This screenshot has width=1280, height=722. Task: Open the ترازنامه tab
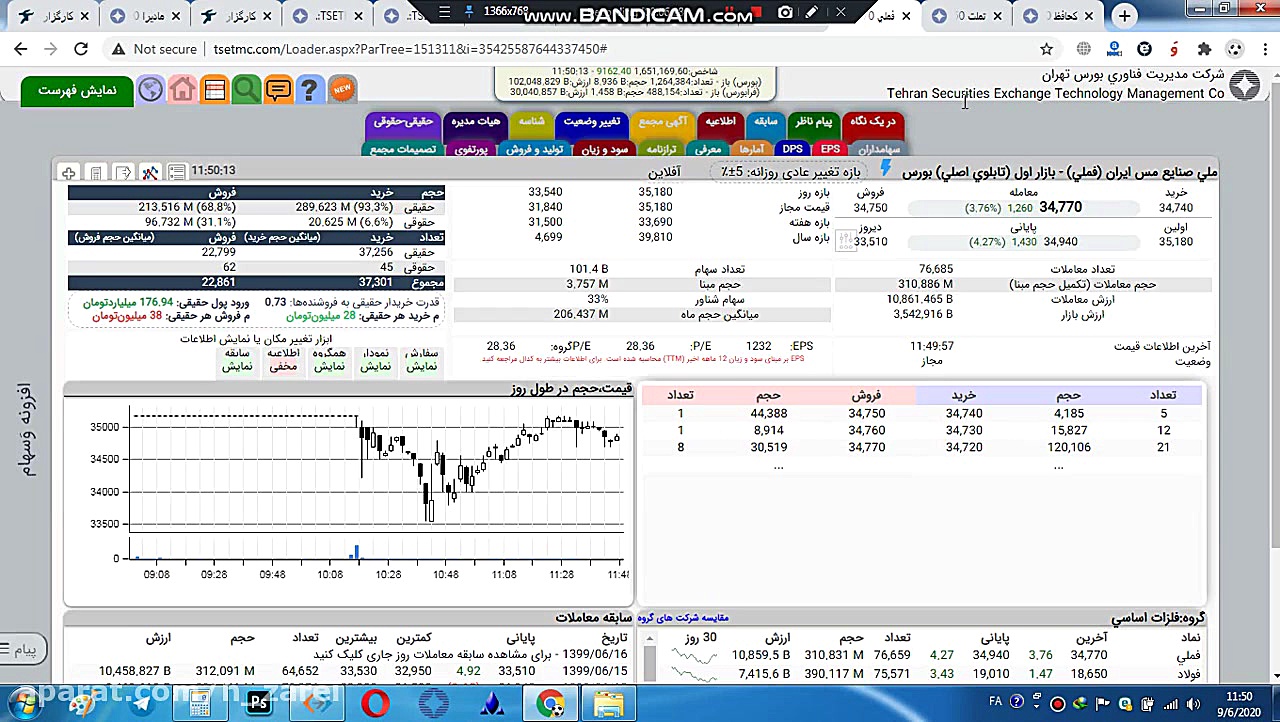tap(660, 149)
